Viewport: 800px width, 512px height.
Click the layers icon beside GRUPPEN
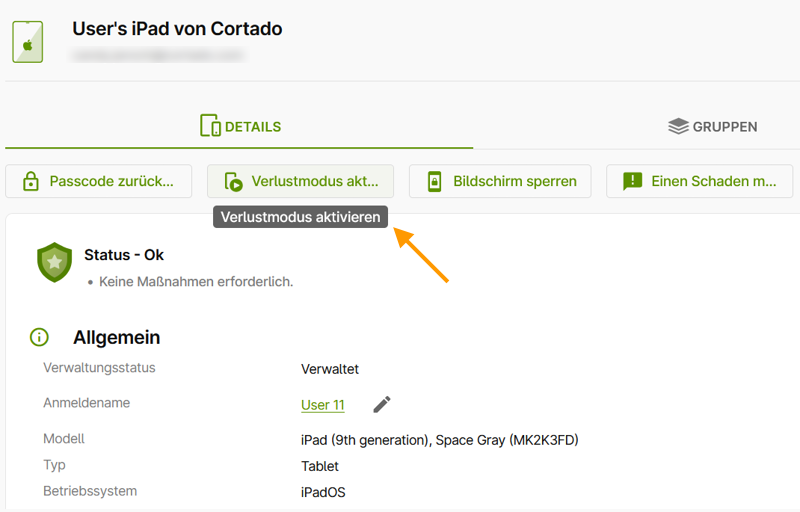(x=679, y=127)
